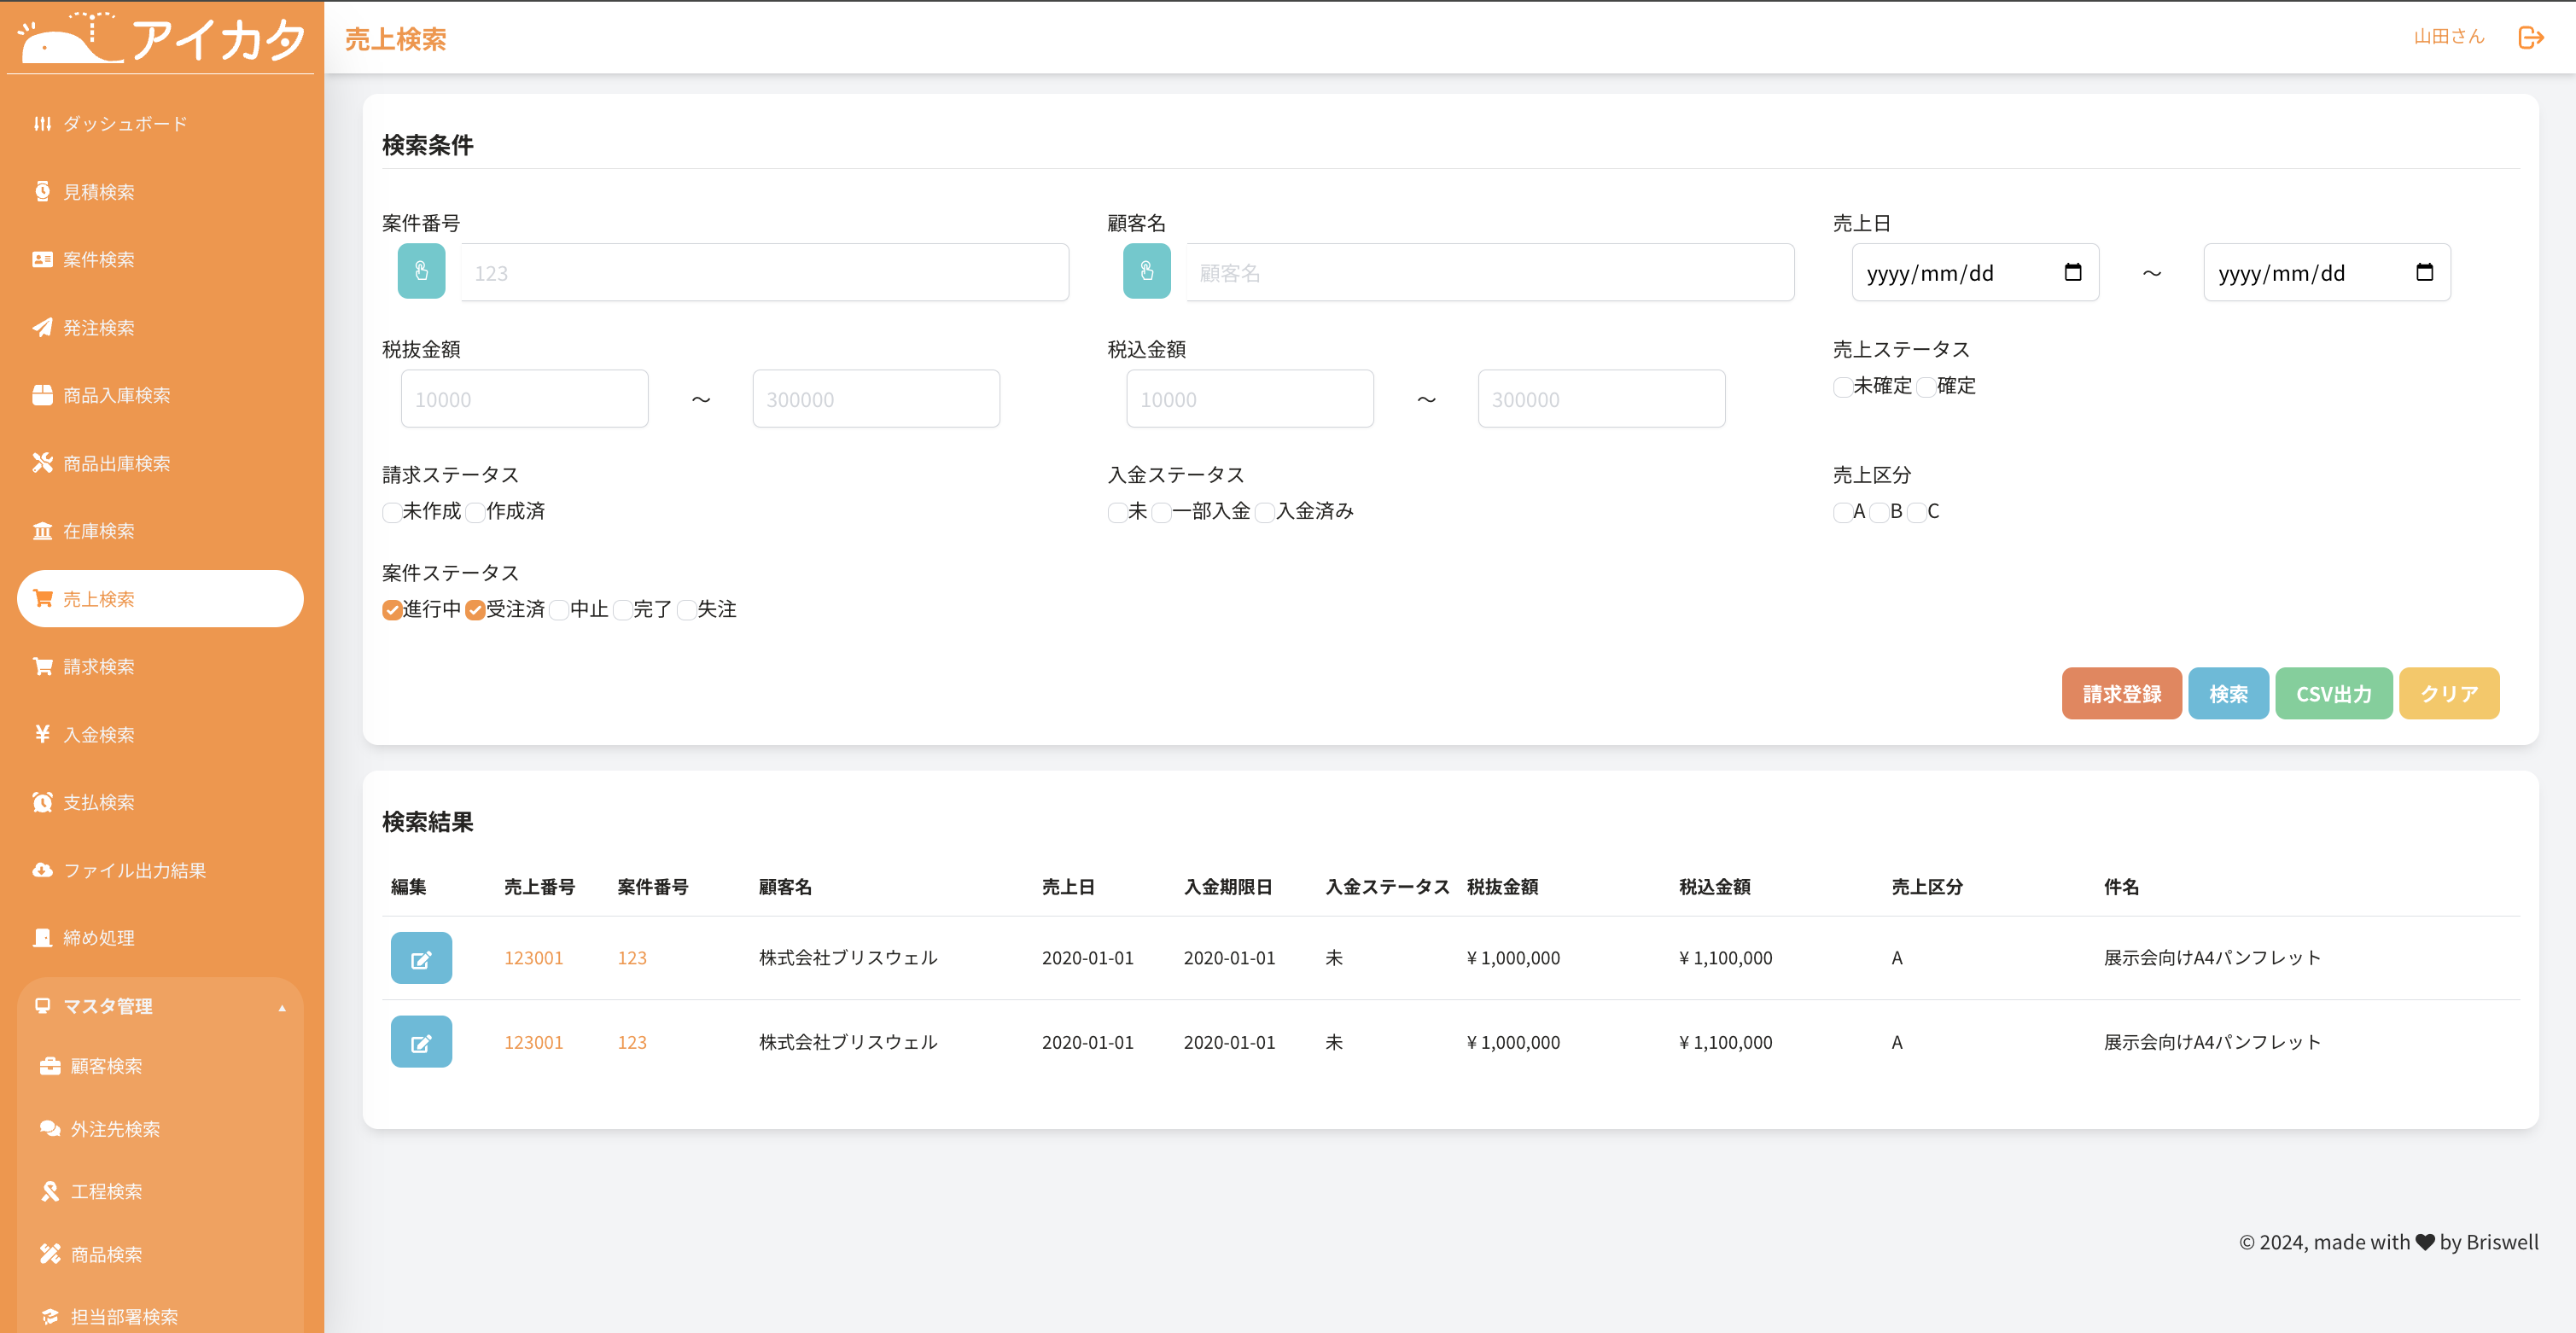The height and width of the screenshot is (1333, 2576).
Task: Collapse the マスタ管理 menu section
Action: pyautogui.click(x=160, y=1007)
